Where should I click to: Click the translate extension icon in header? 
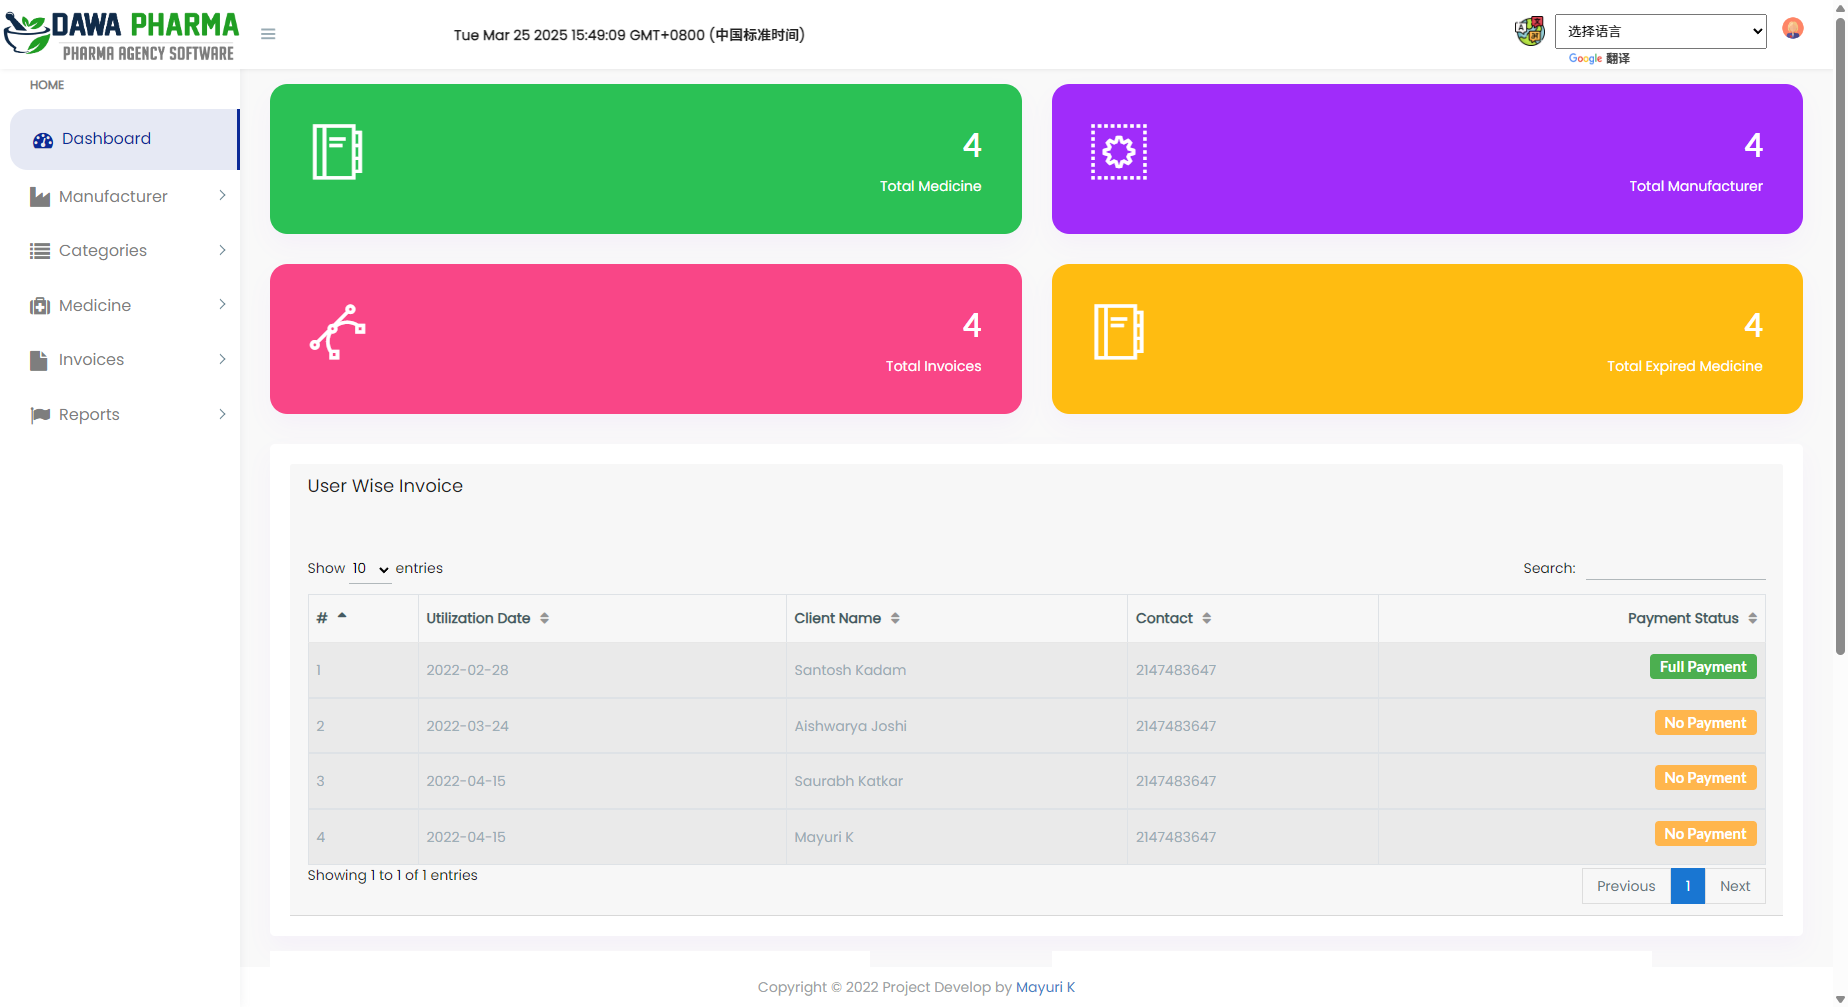(x=1529, y=31)
